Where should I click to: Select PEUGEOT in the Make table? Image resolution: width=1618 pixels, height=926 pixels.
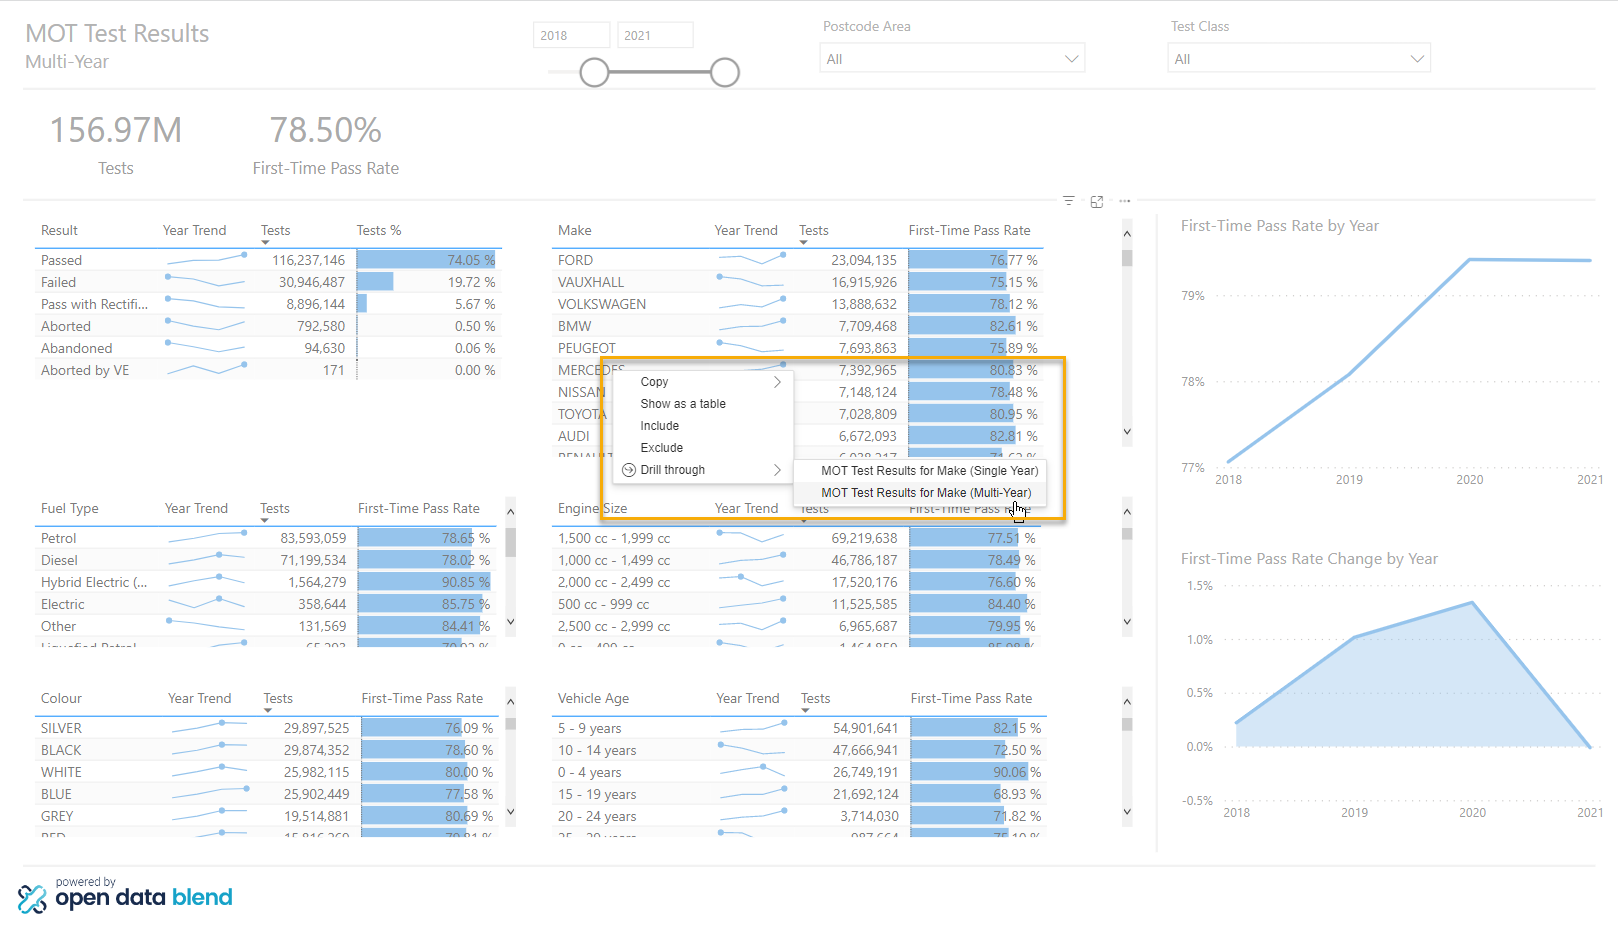tap(798, 348)
